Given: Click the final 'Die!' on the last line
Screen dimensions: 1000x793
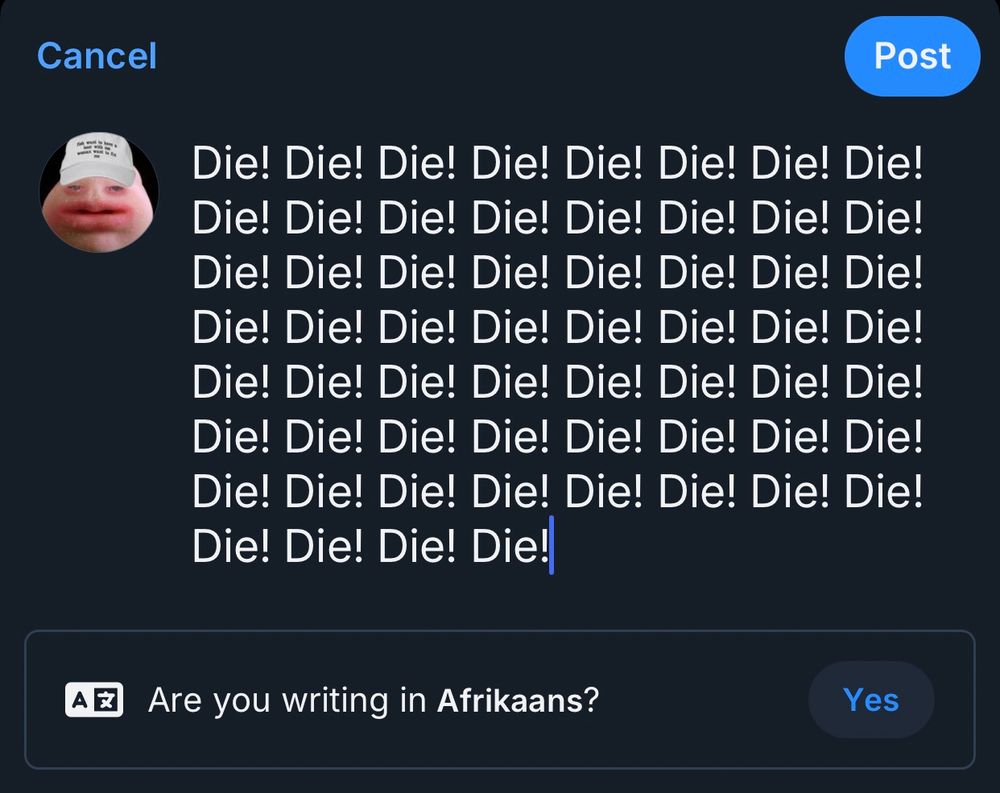Looking at the screenshot, I should click(510, 547).
